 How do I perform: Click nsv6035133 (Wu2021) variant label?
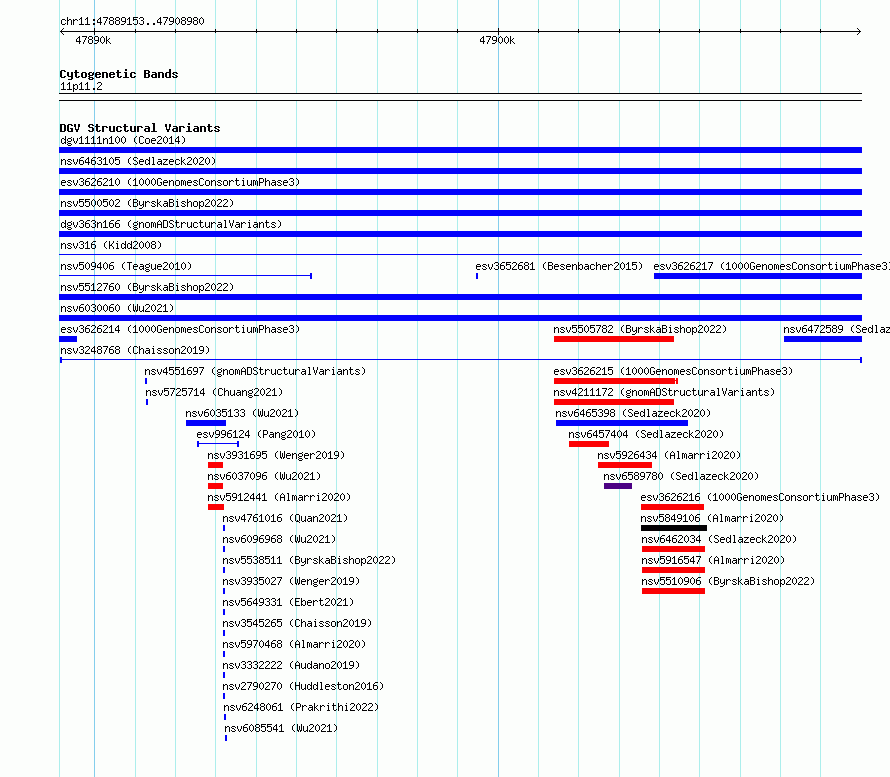tap(242, 413)
